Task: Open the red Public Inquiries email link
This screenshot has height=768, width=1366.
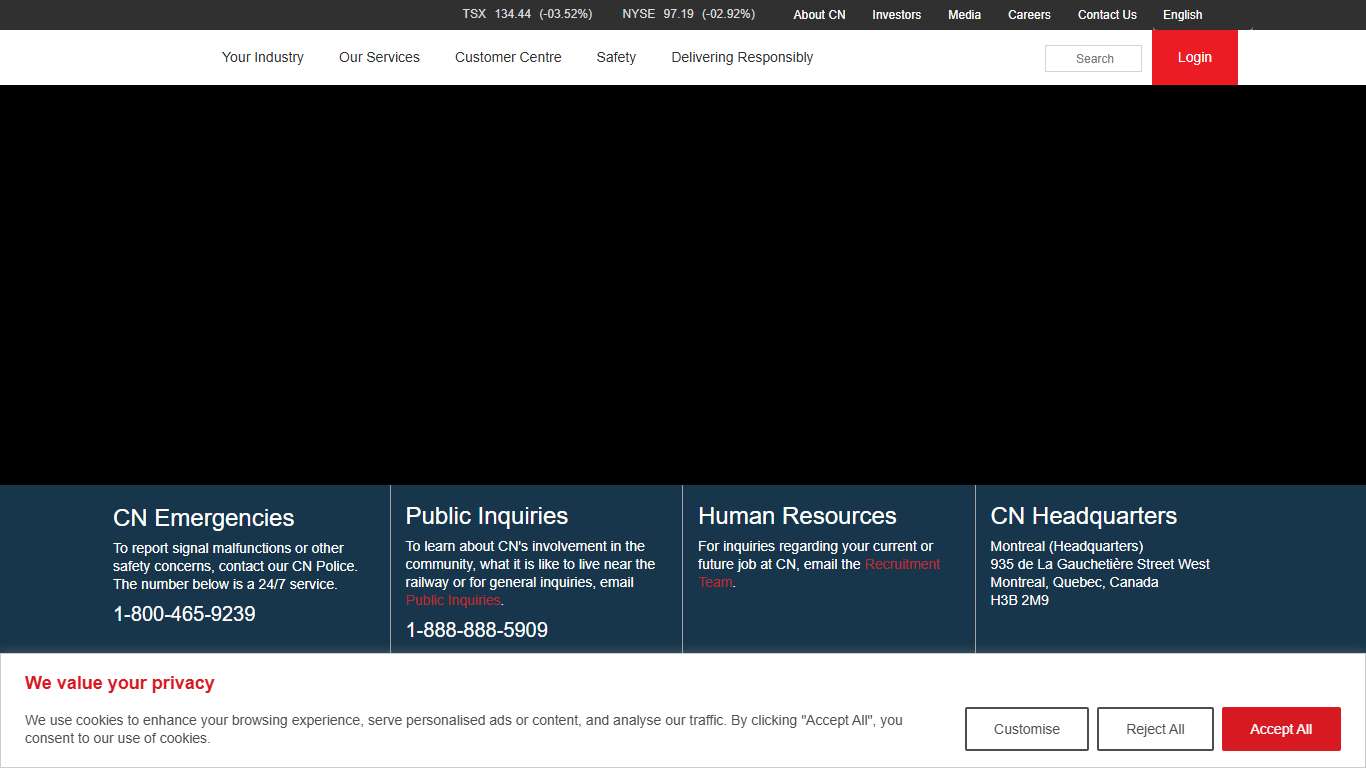Action: 453,600
